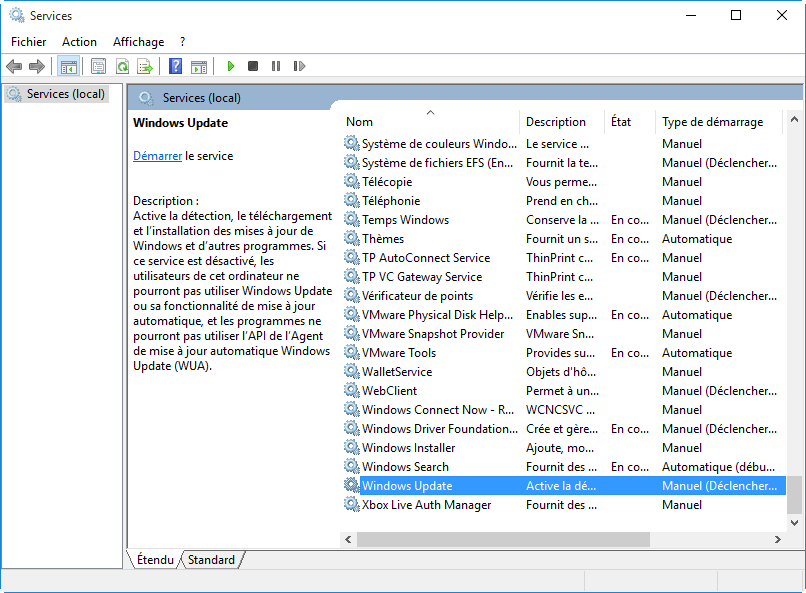Screen dimensions: 806x593
Task: Sort by Type de démarrage column header
Action: tap(711, 122)
